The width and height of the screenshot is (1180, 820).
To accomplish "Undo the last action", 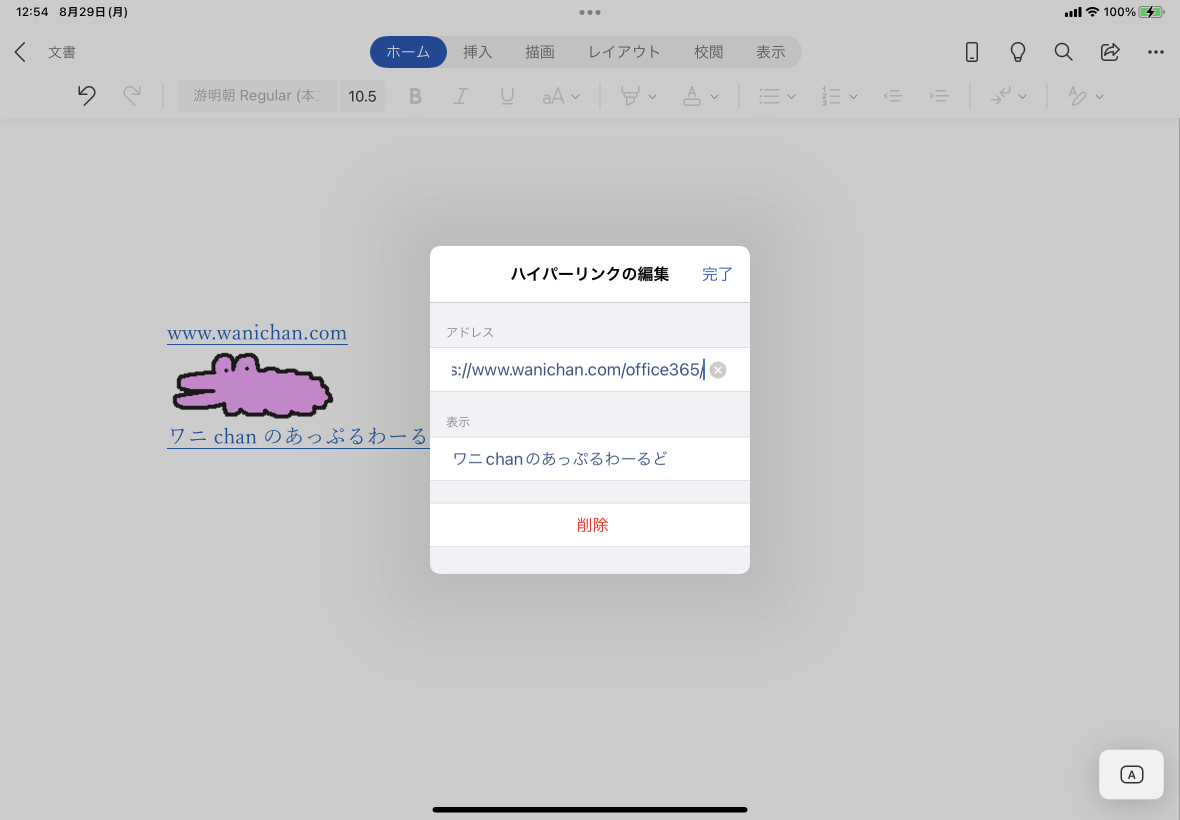I will [x=87, y=96].
